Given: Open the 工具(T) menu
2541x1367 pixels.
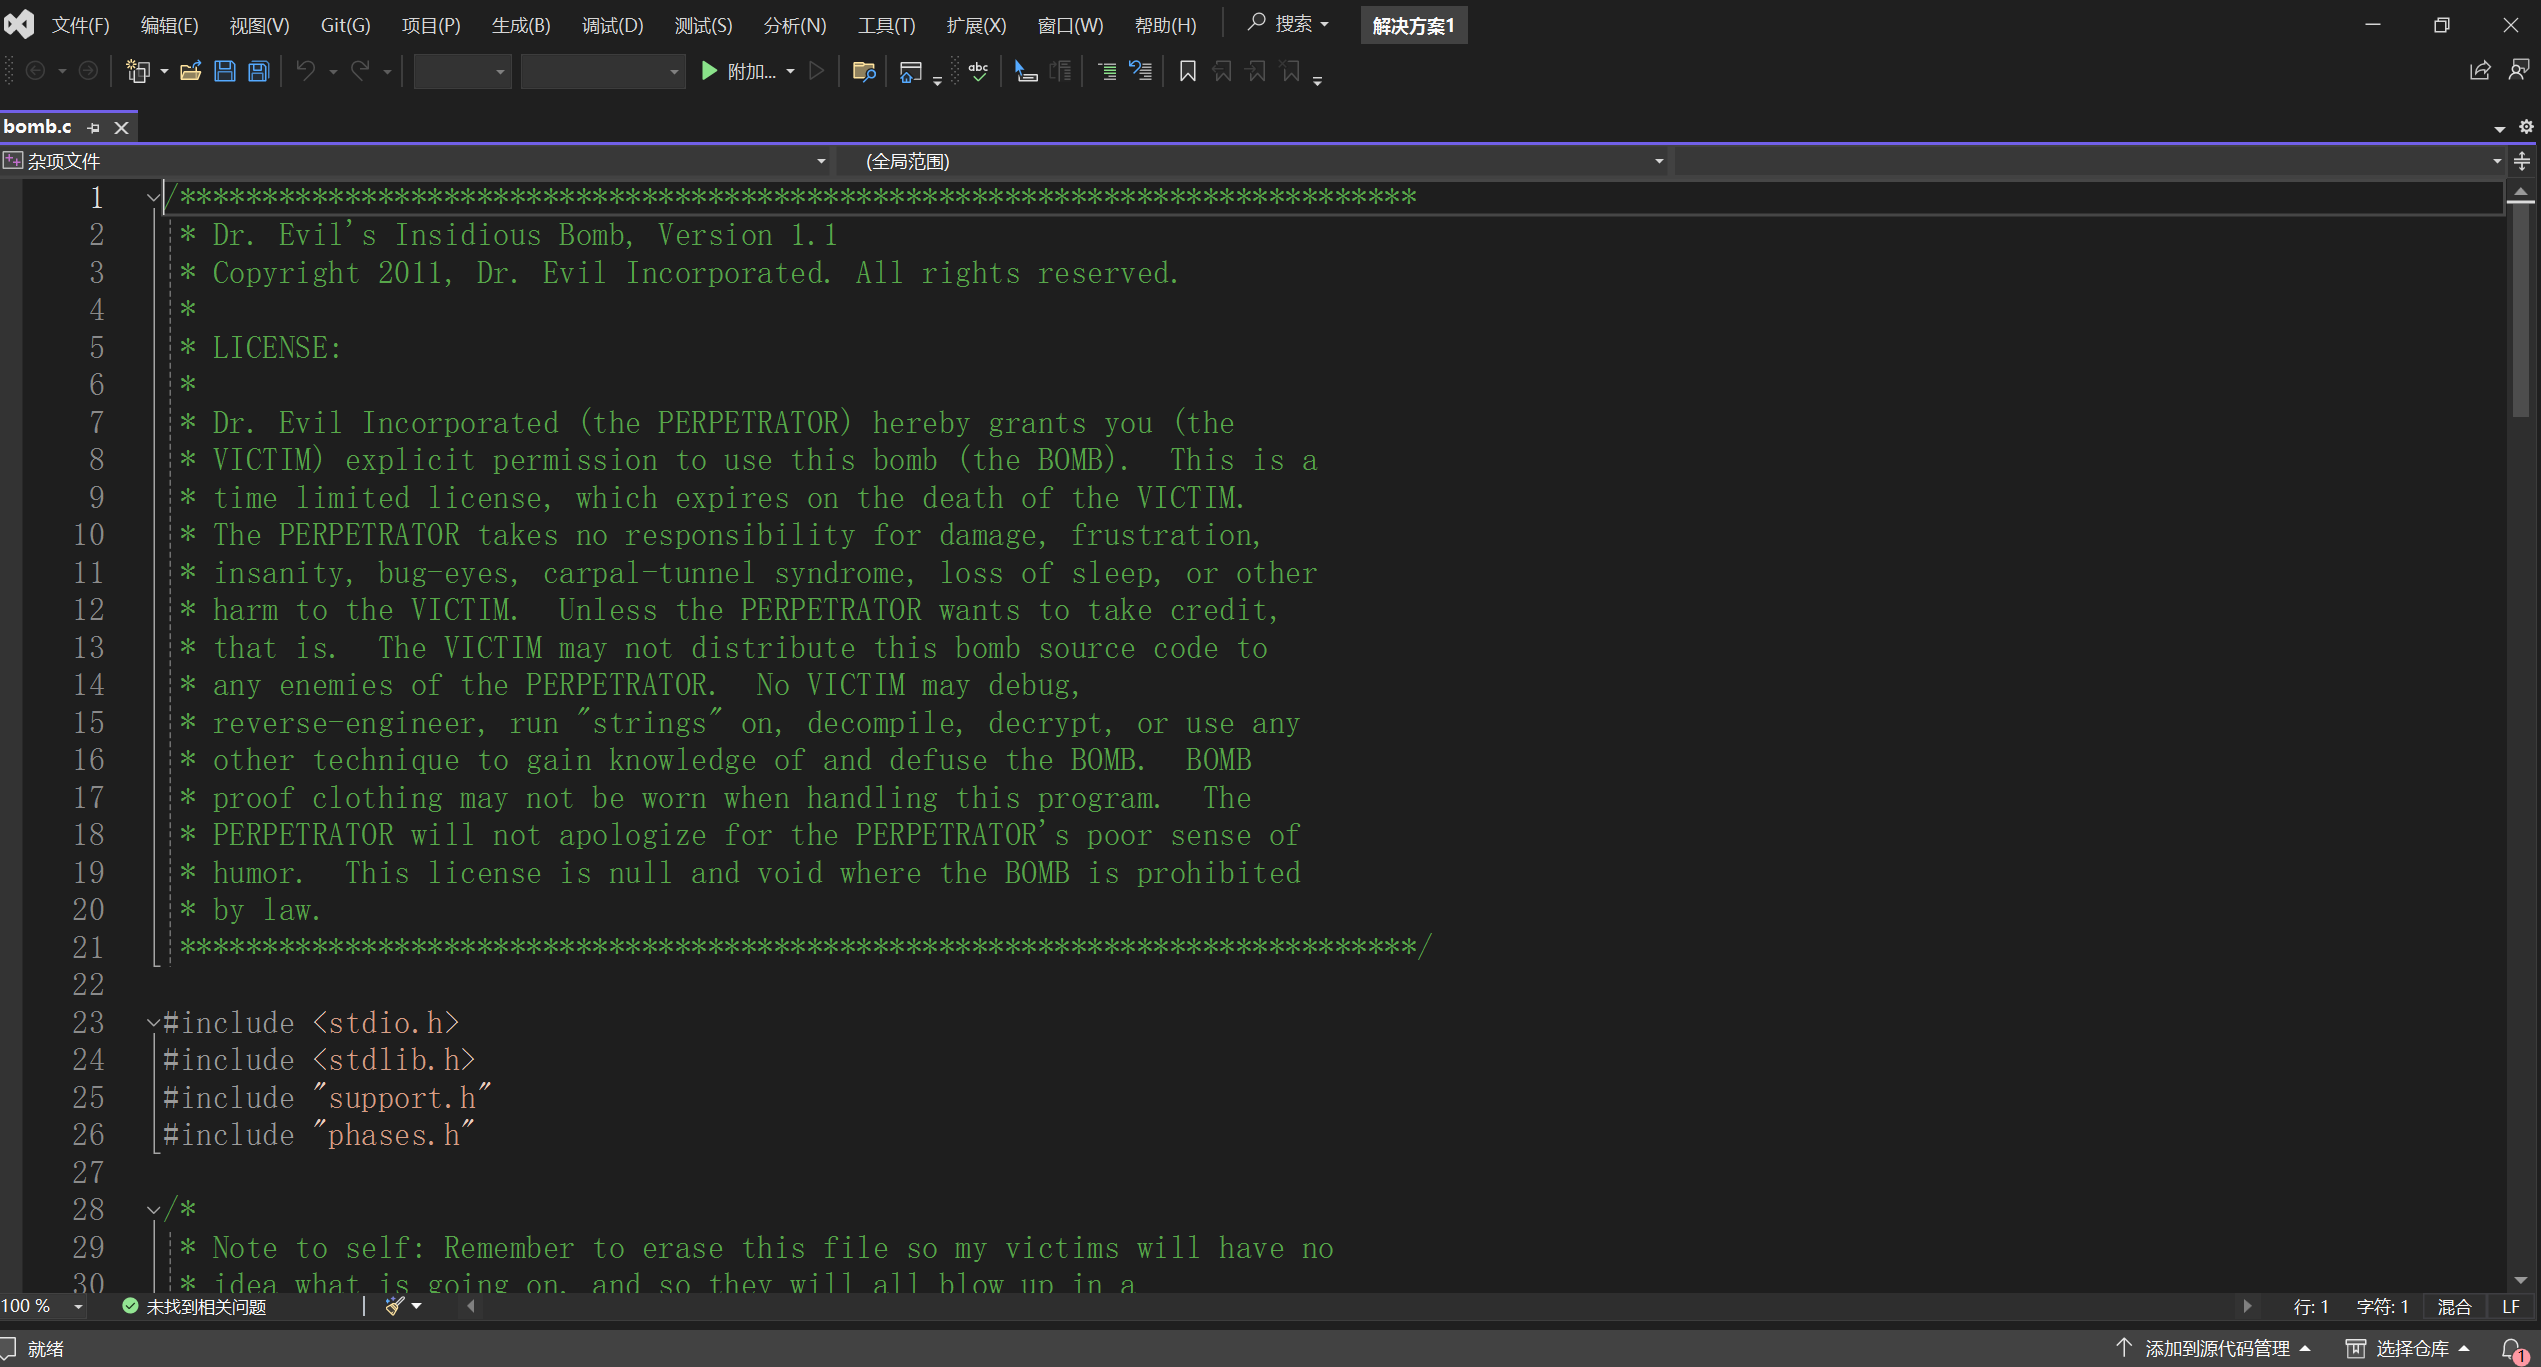Looking at the screenshot, I should tap(886, 25).
